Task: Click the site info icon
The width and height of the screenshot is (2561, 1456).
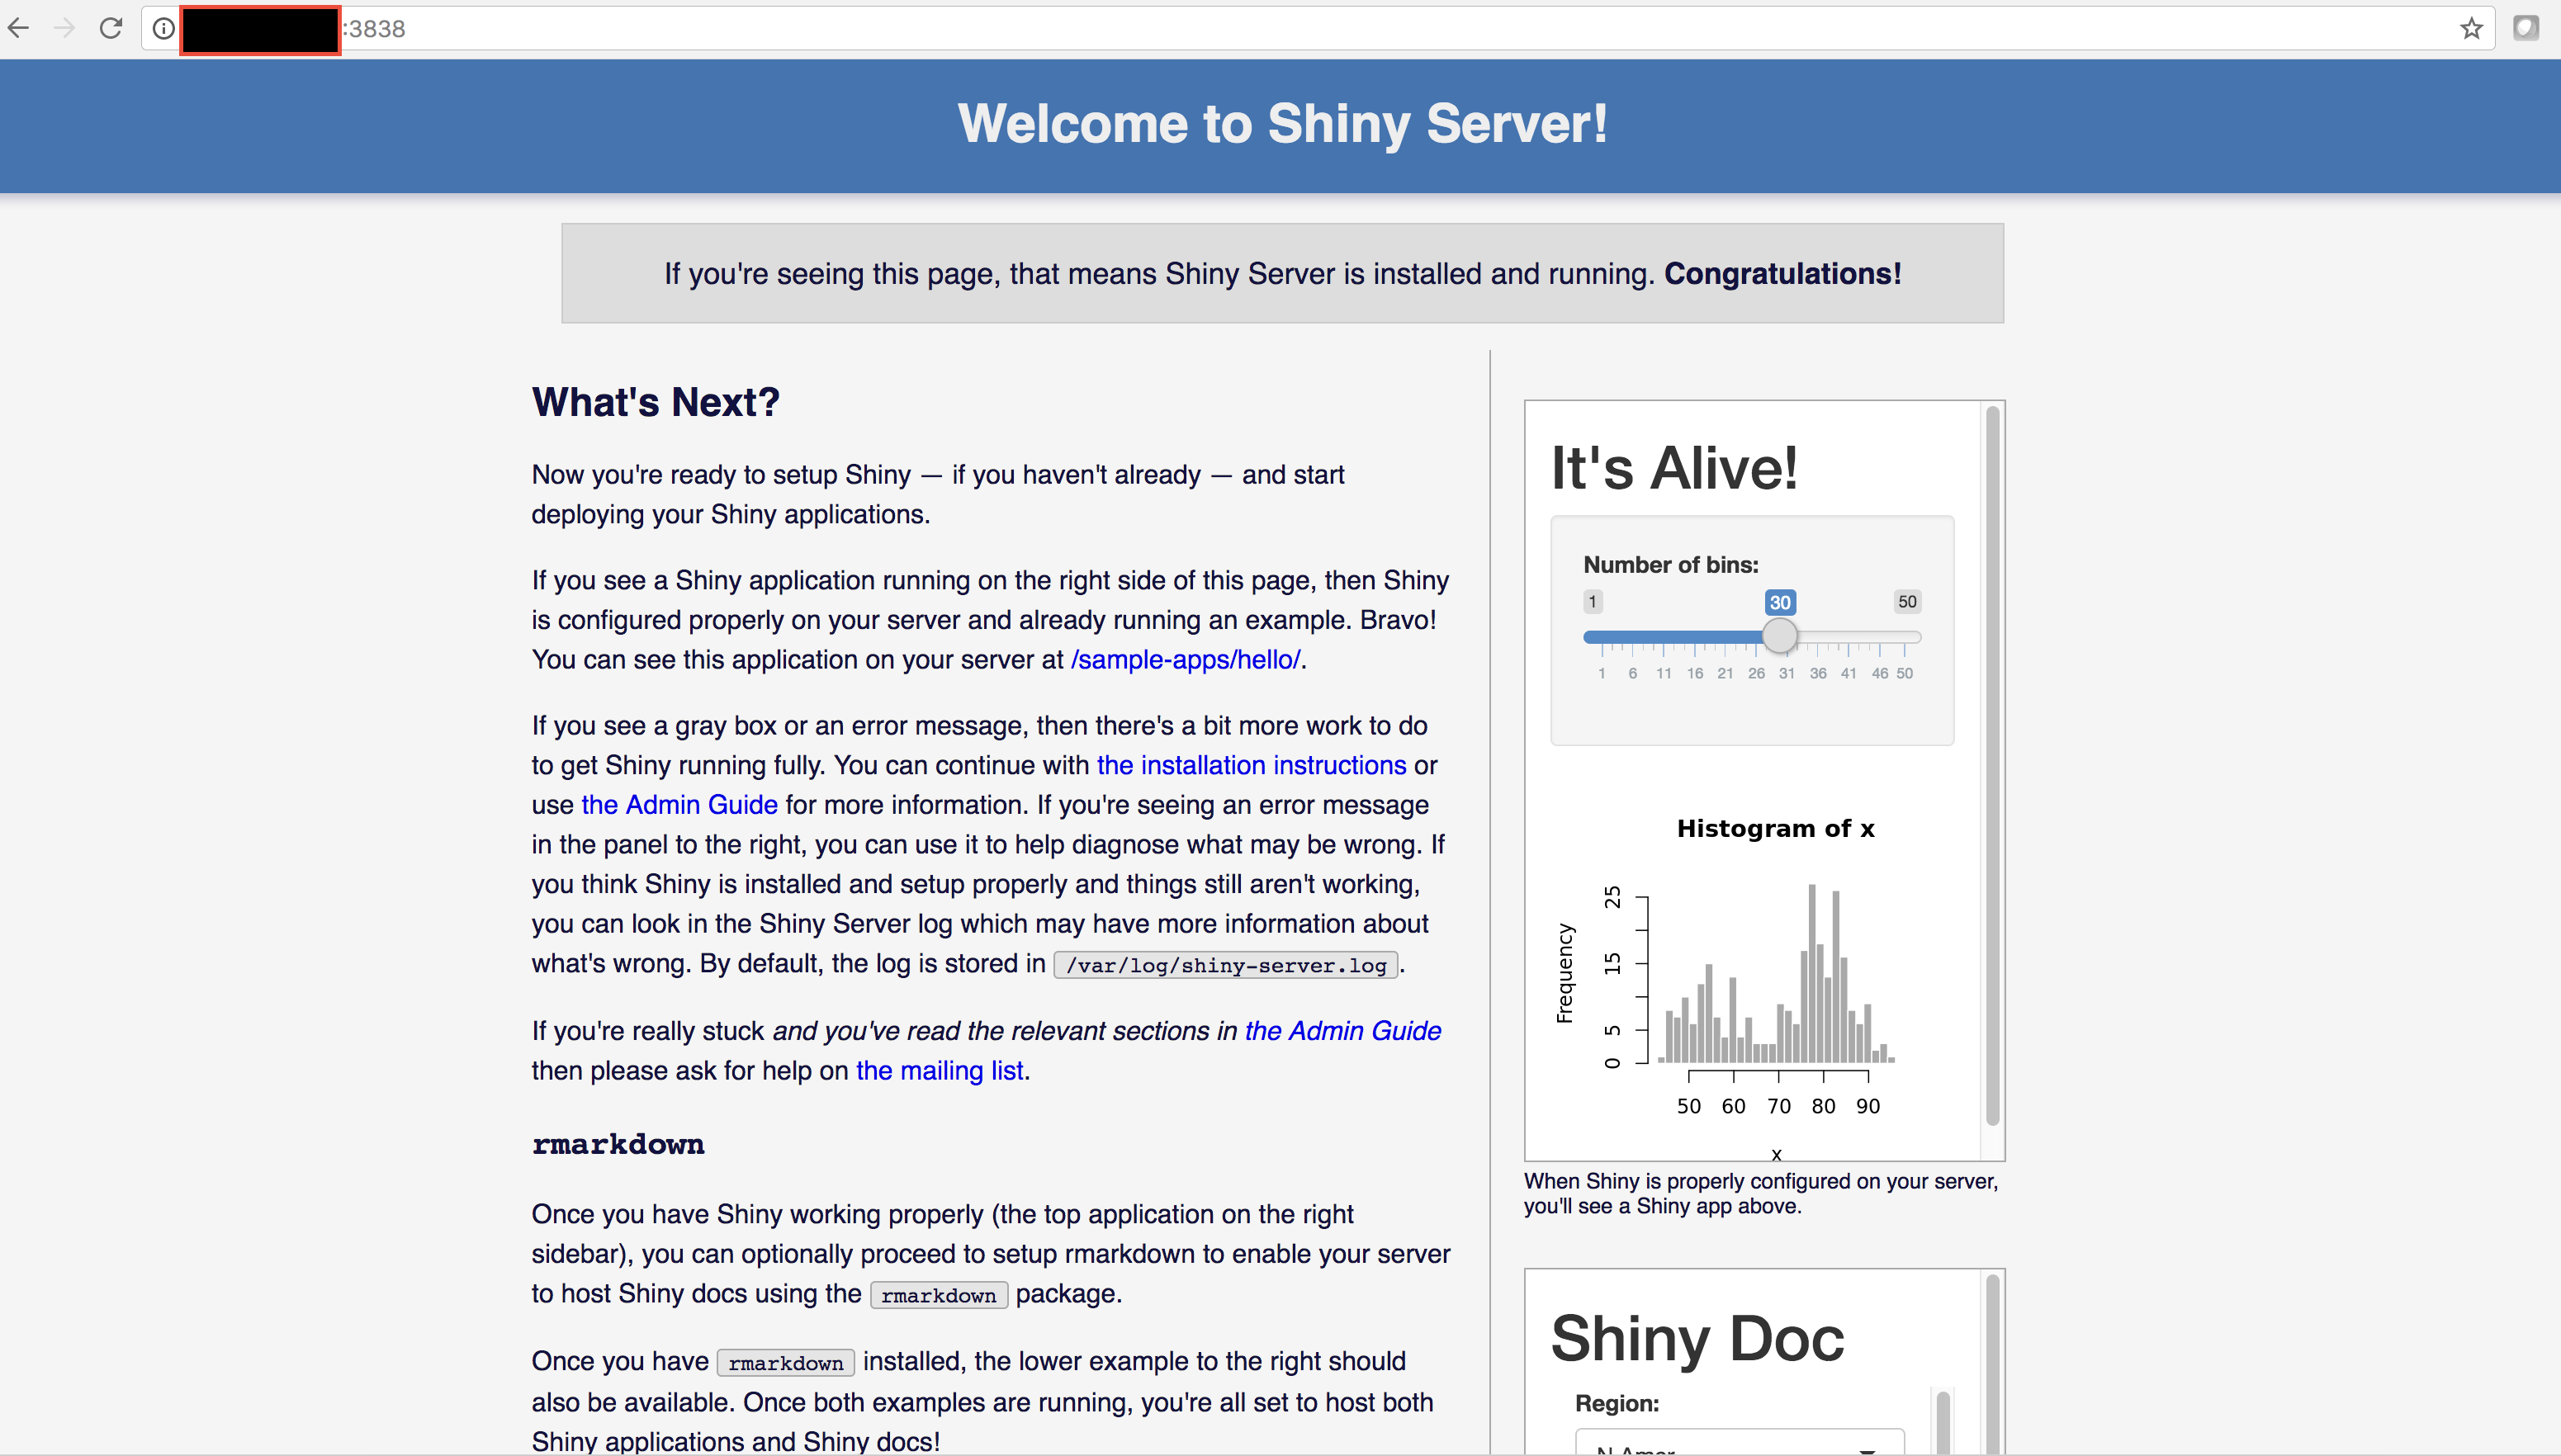Action: pyautogui.click(x=163, y=29)
